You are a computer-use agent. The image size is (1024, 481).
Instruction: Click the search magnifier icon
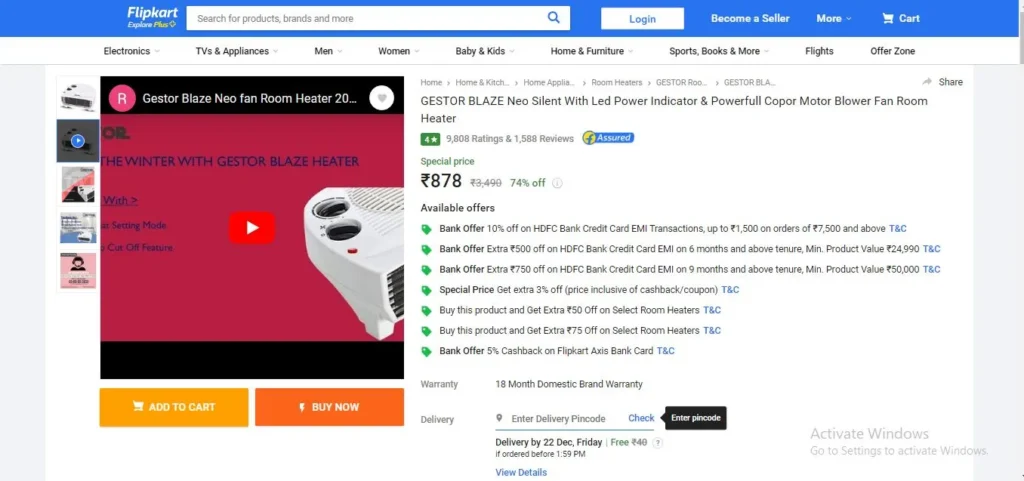(553, 18)
